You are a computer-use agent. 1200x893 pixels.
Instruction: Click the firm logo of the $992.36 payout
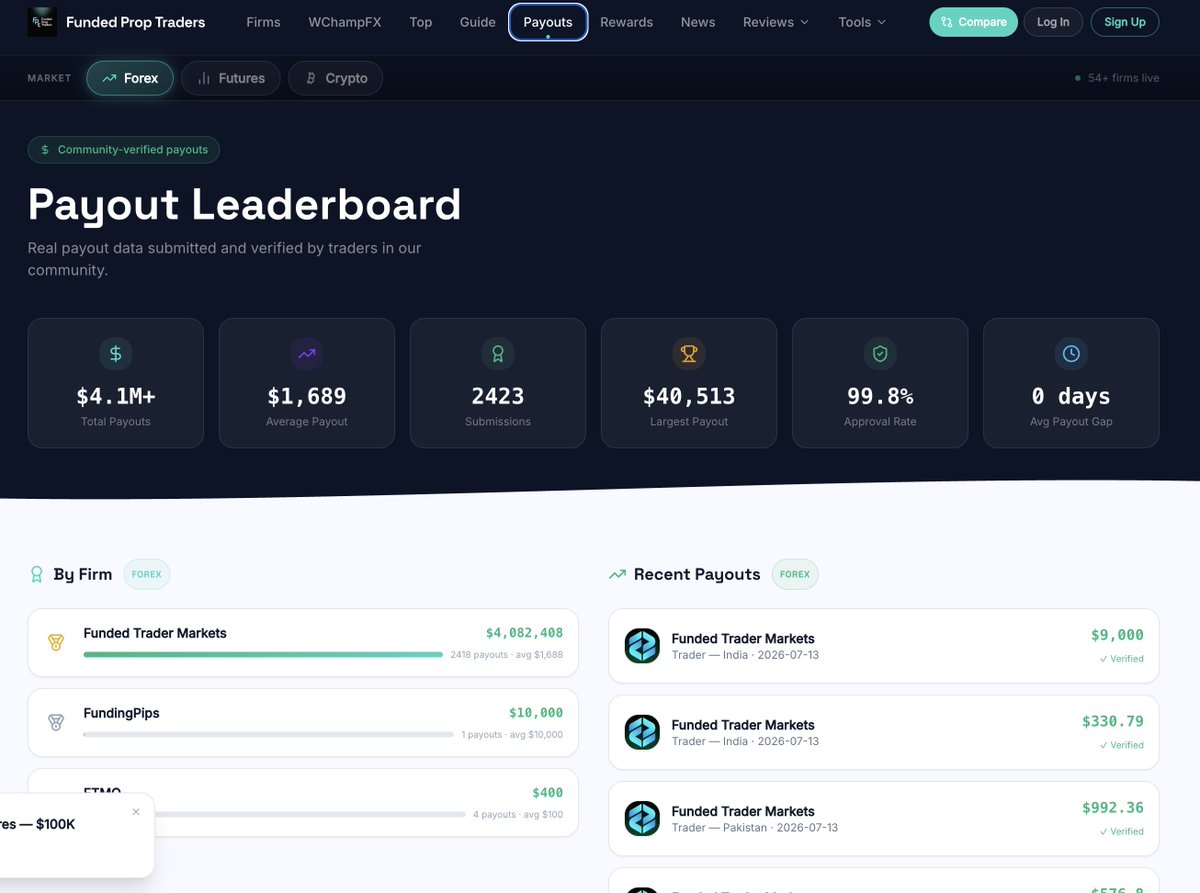click(642, 818)
